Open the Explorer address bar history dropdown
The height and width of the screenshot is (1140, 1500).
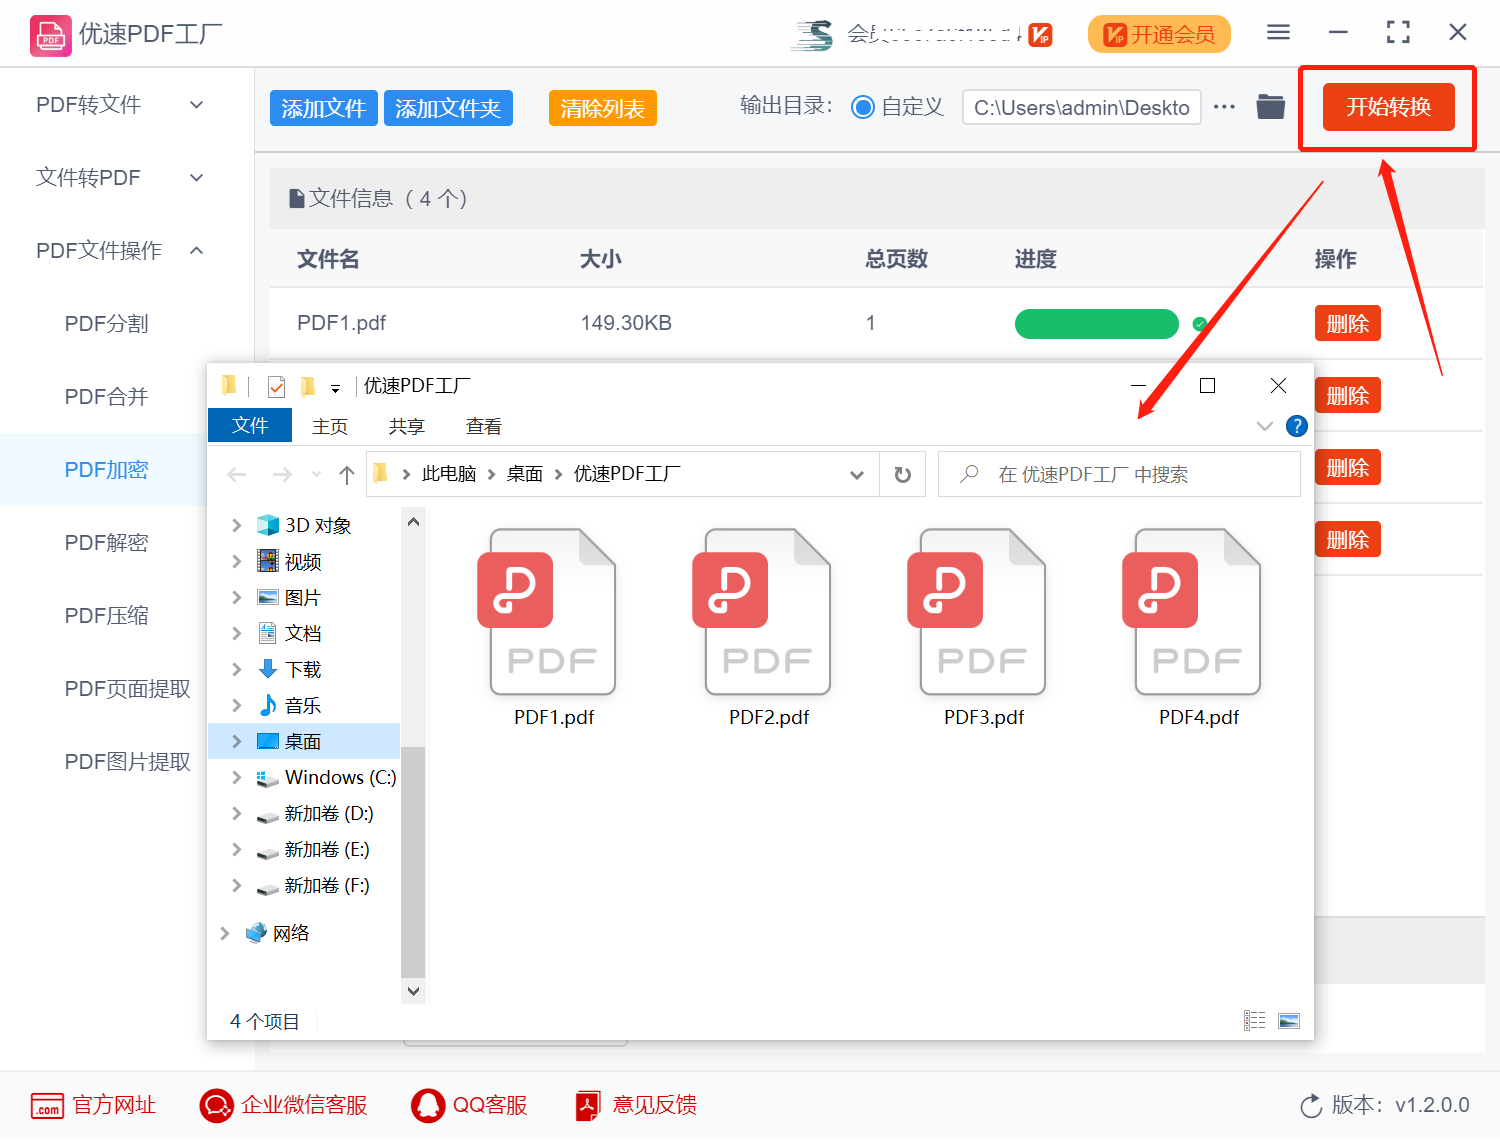[857, 475]
